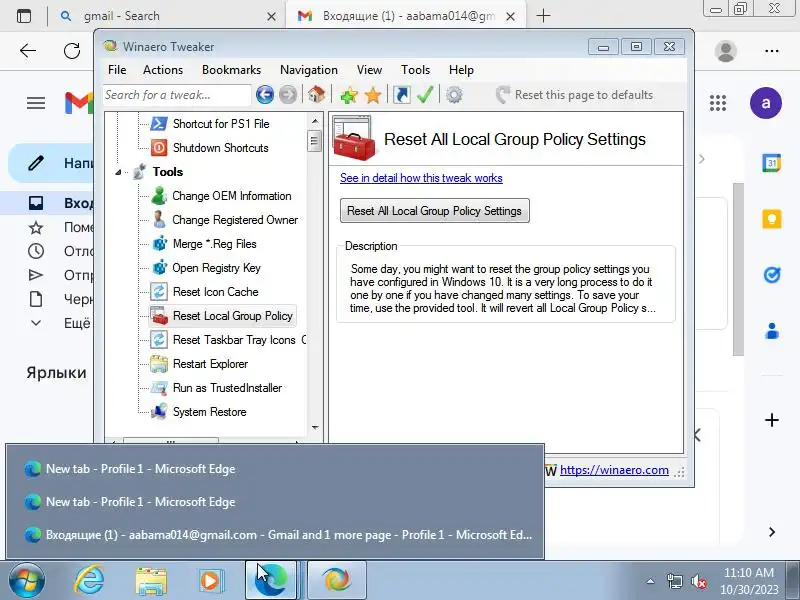Open the Help menu
The height and width of the screenshot is (600, 800).
pos(461,70)
